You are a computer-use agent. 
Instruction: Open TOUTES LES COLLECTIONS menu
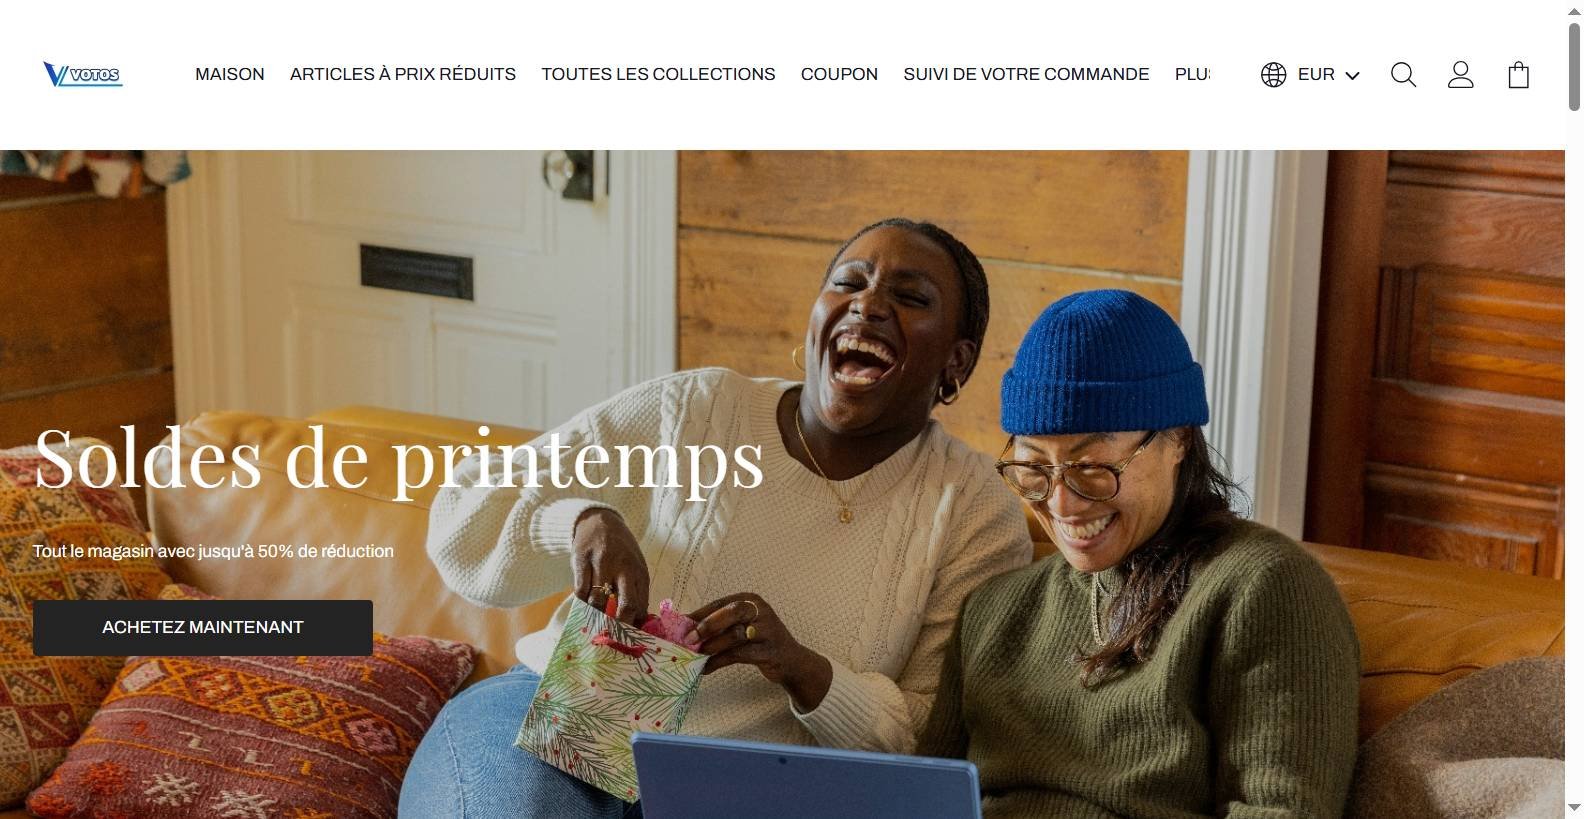pos(658,75)
